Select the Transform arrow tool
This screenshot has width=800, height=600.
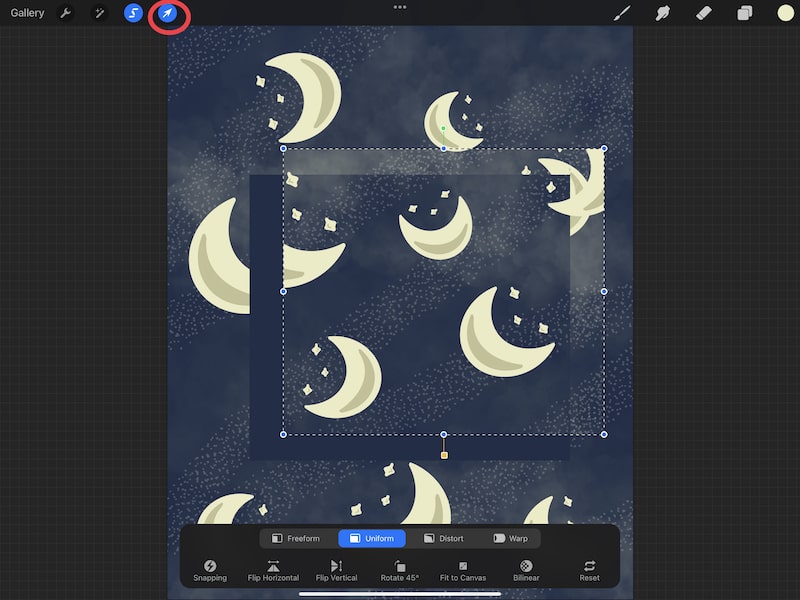(x=167, y=13)
